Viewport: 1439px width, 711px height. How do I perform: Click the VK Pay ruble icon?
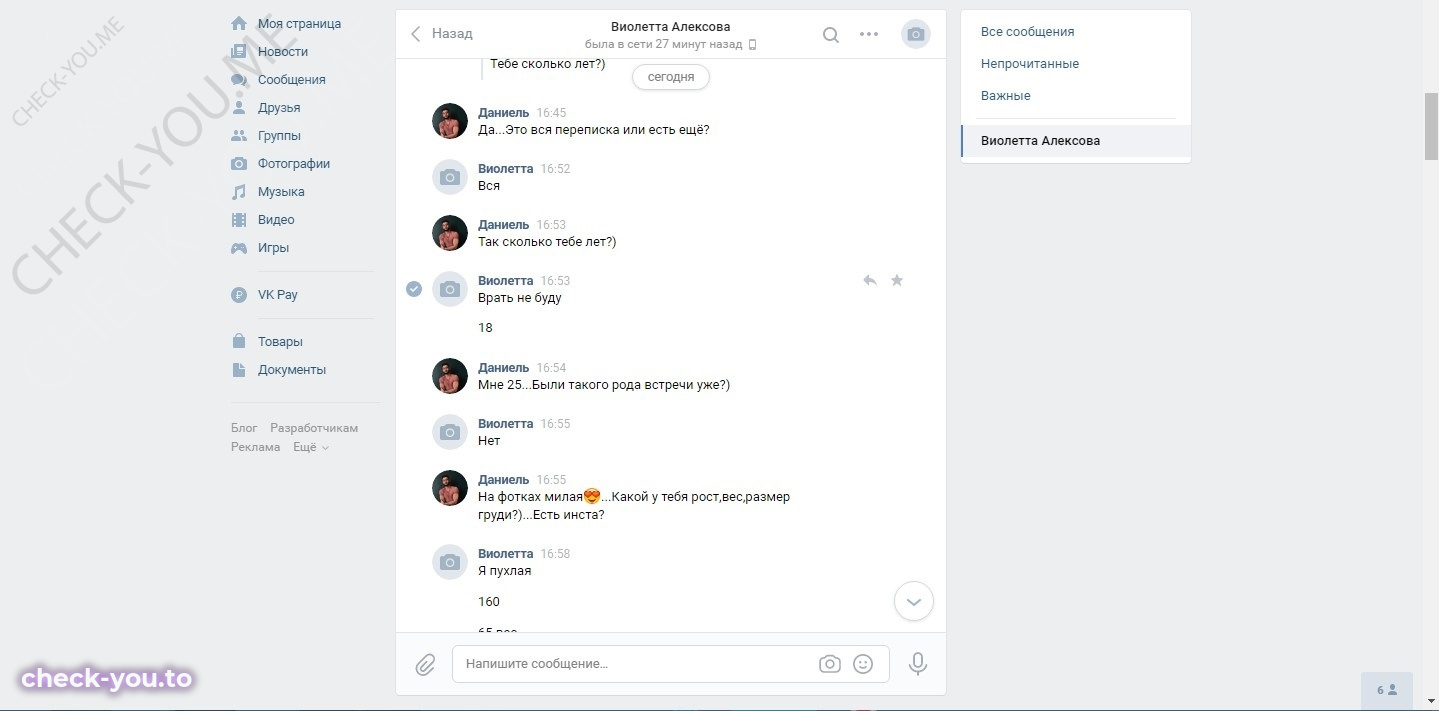pos(239,295)
